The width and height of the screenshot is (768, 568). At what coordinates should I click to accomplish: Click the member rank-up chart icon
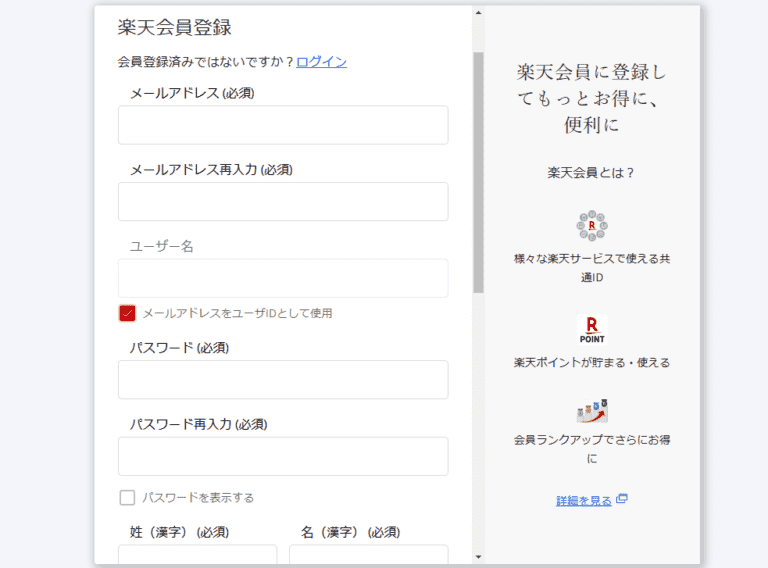(592, 411)
